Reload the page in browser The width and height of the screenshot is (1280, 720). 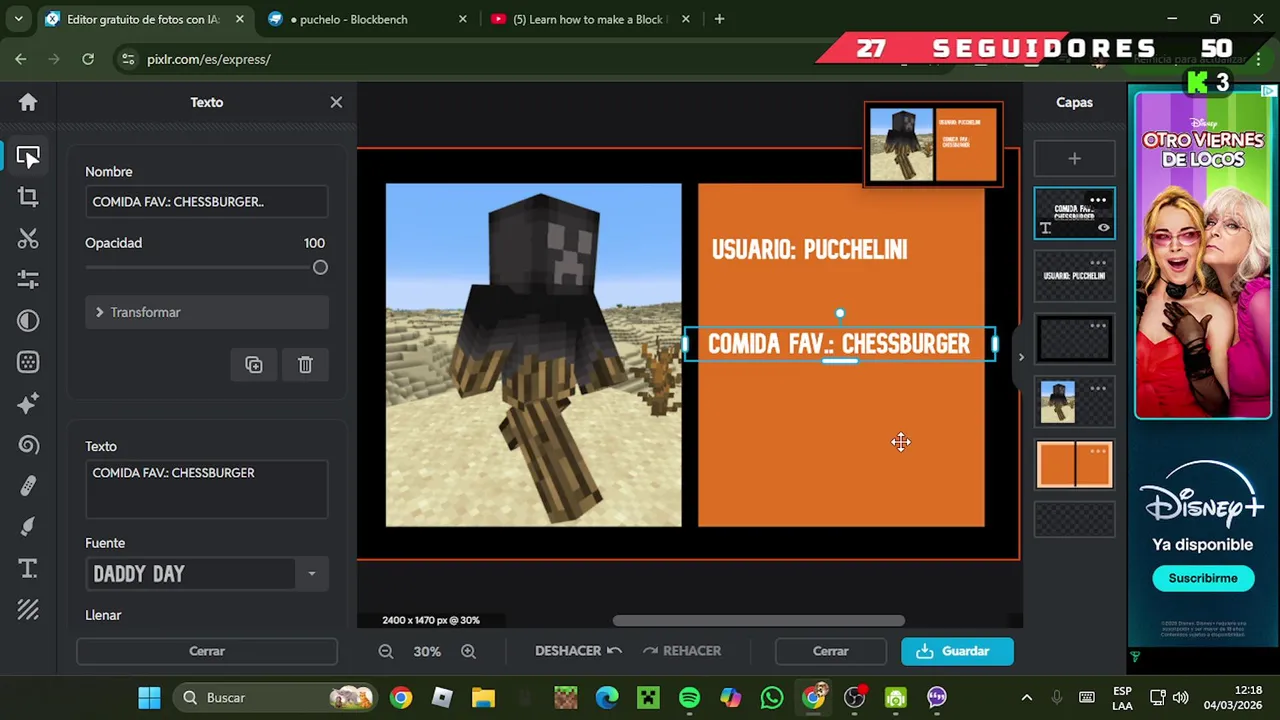(x=88, y=59)
